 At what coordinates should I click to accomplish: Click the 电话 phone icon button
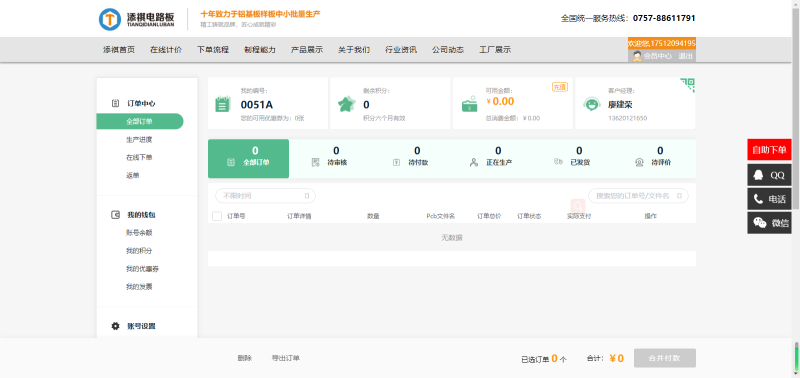(x=769, y=199)
